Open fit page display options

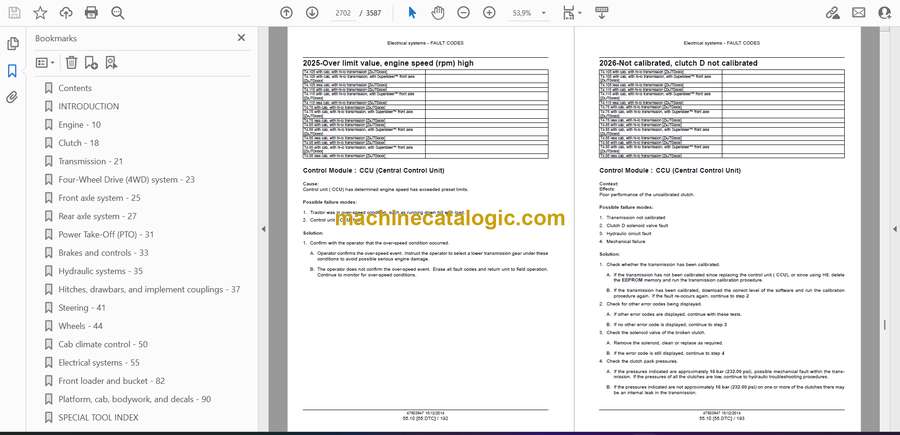click(x=572, y=13)
